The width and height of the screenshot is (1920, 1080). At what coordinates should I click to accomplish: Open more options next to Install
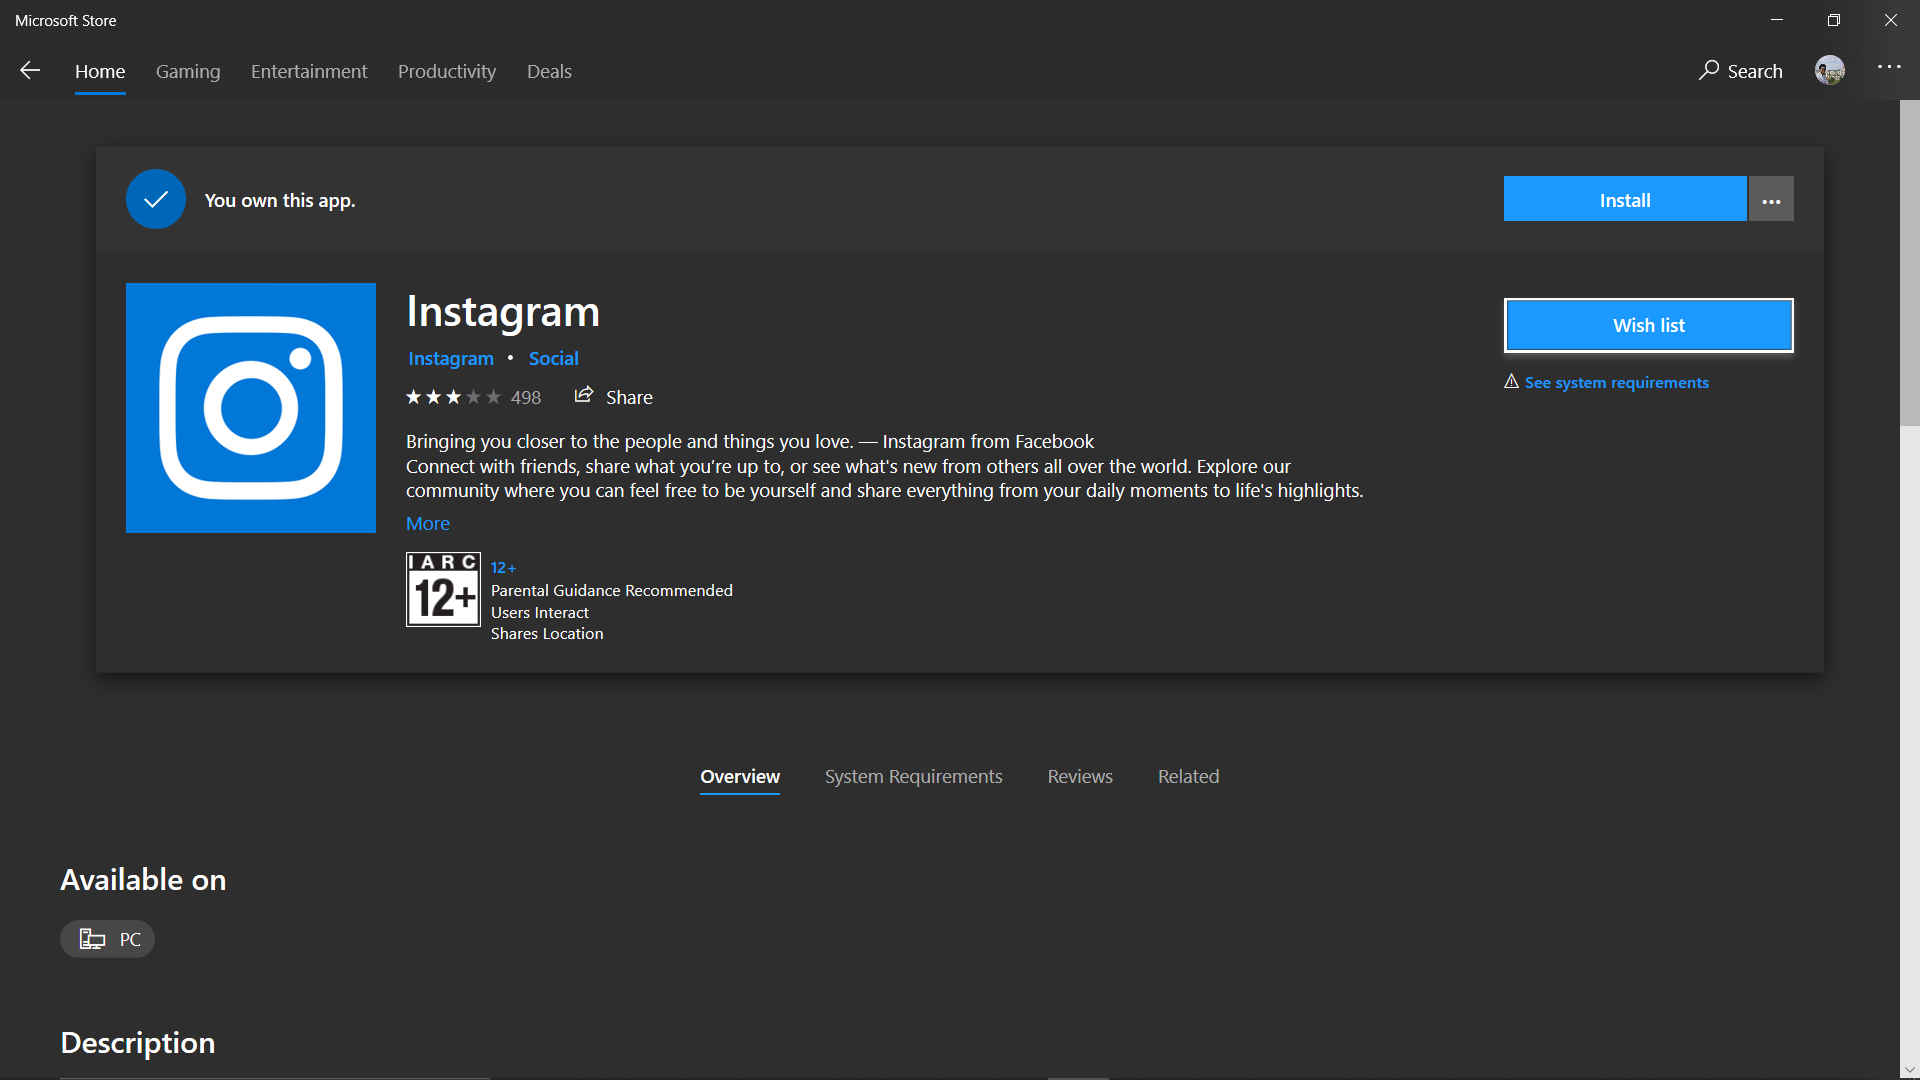click(1771, 199)
